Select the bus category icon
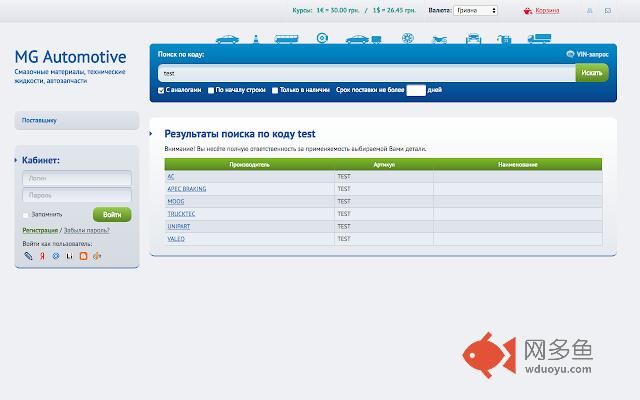This screenshot has width=640, height=400. pos(286,39)
